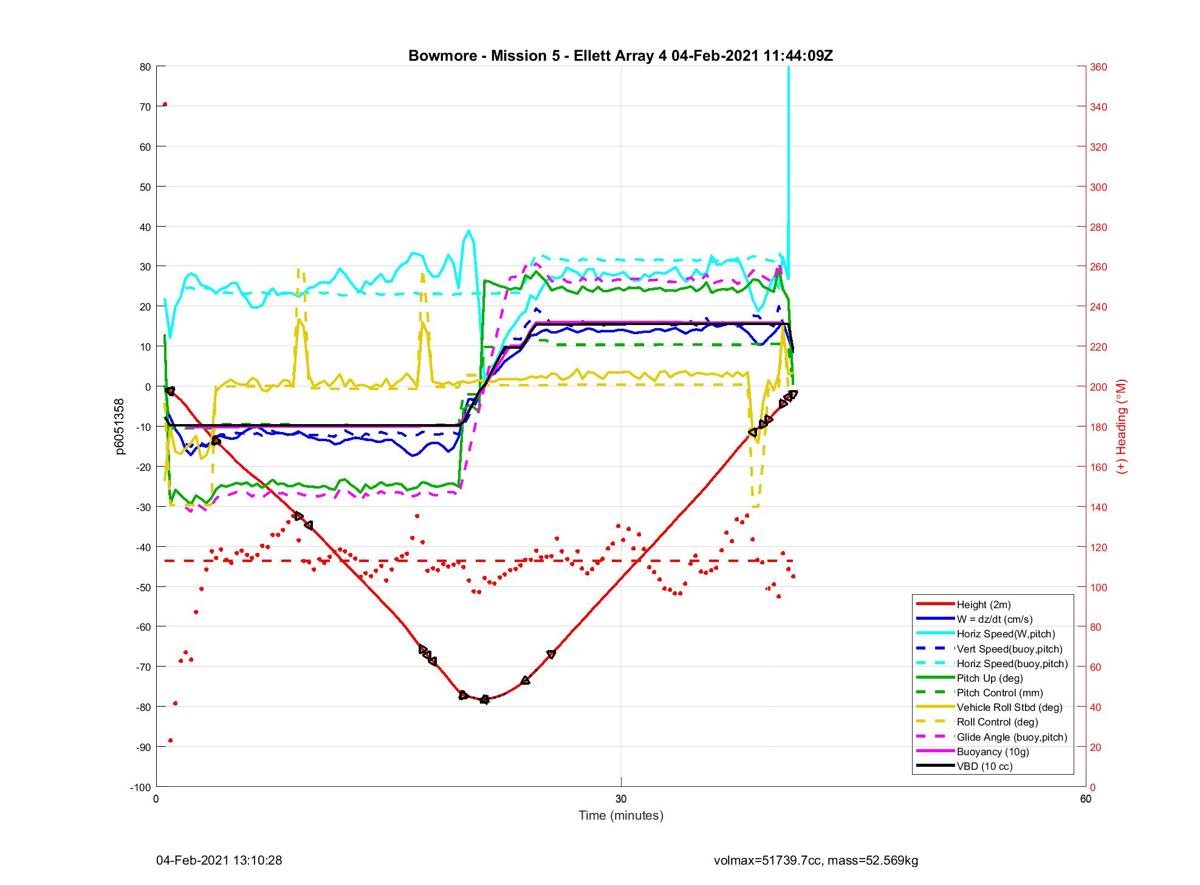
Task: Click legend label 'Horiz Speed(buoy,pitch)'
Action: (1013, 663)
